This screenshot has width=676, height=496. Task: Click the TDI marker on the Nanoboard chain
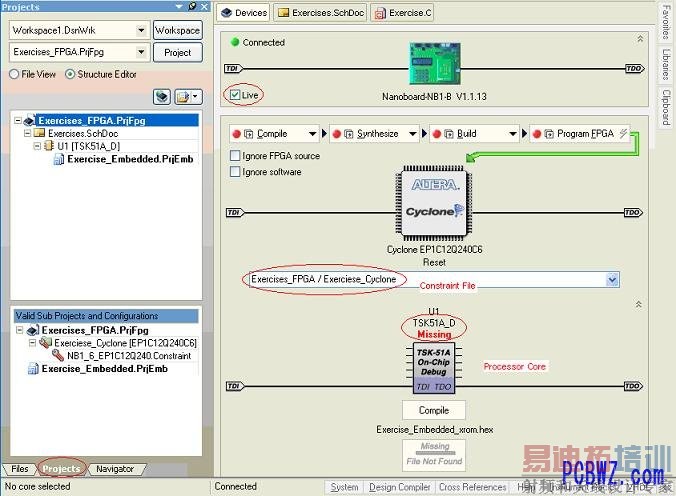point(234,68)
